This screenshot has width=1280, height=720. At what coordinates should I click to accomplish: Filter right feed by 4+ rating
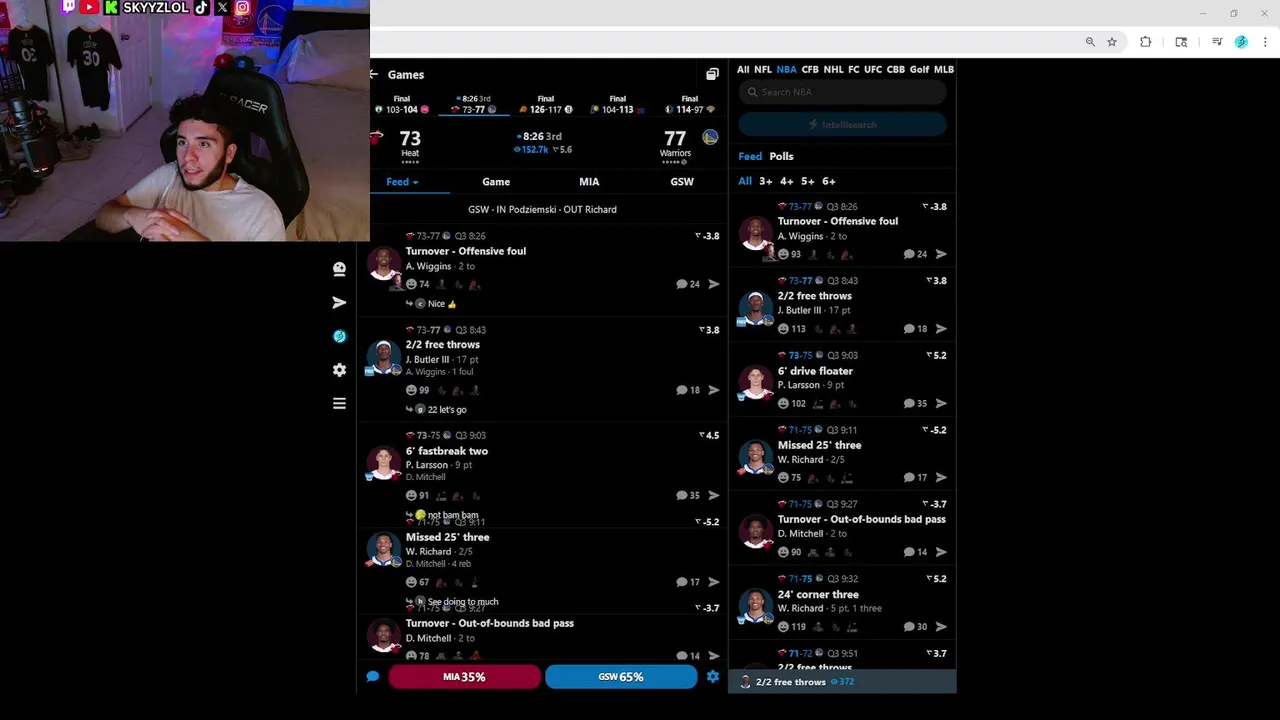[787, 181]
